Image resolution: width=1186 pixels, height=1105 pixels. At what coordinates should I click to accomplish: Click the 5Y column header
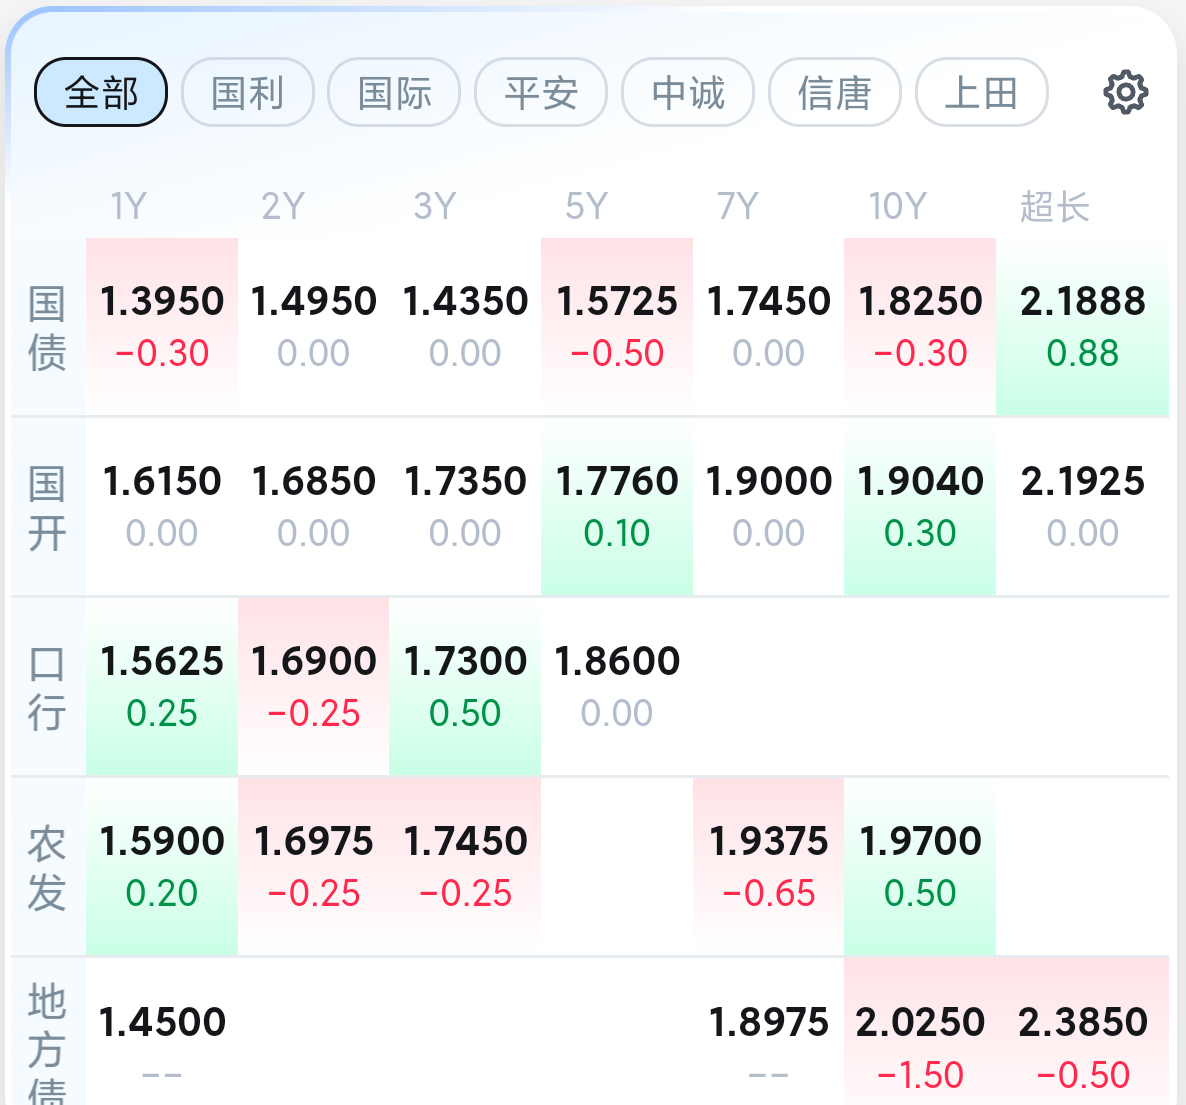pos(586,207)
